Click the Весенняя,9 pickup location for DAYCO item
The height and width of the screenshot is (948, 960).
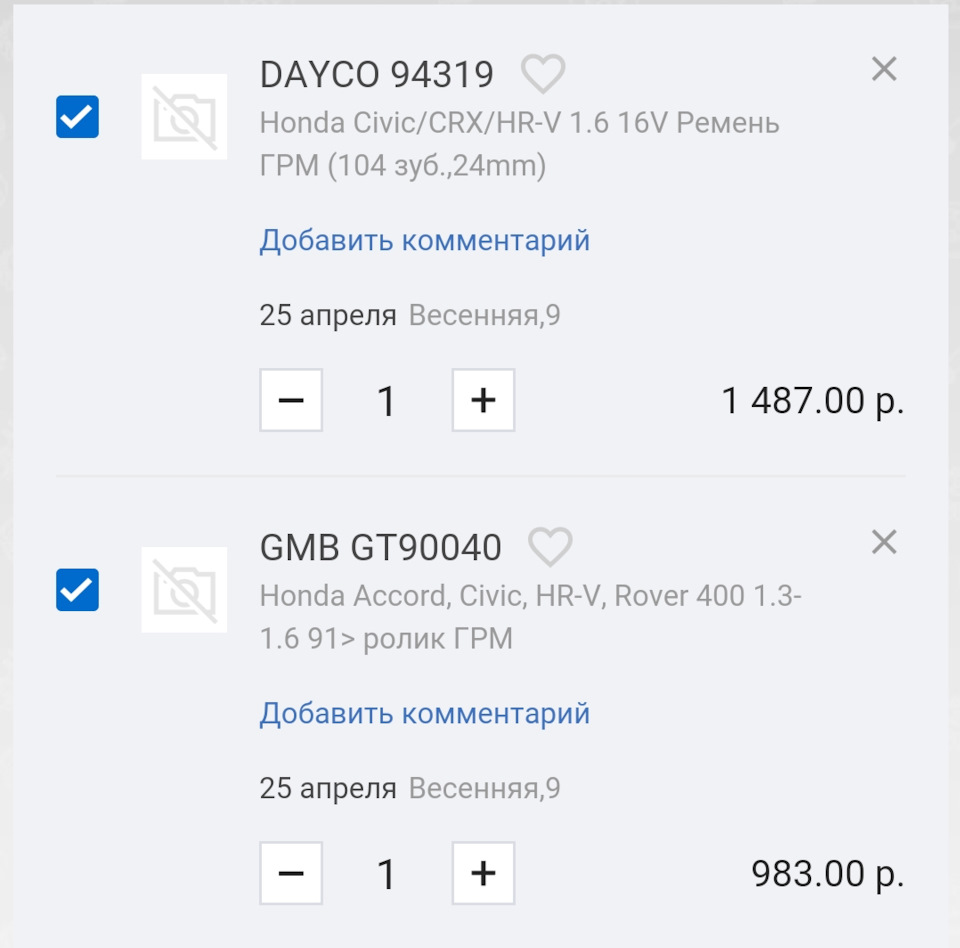tap(486, 313)
